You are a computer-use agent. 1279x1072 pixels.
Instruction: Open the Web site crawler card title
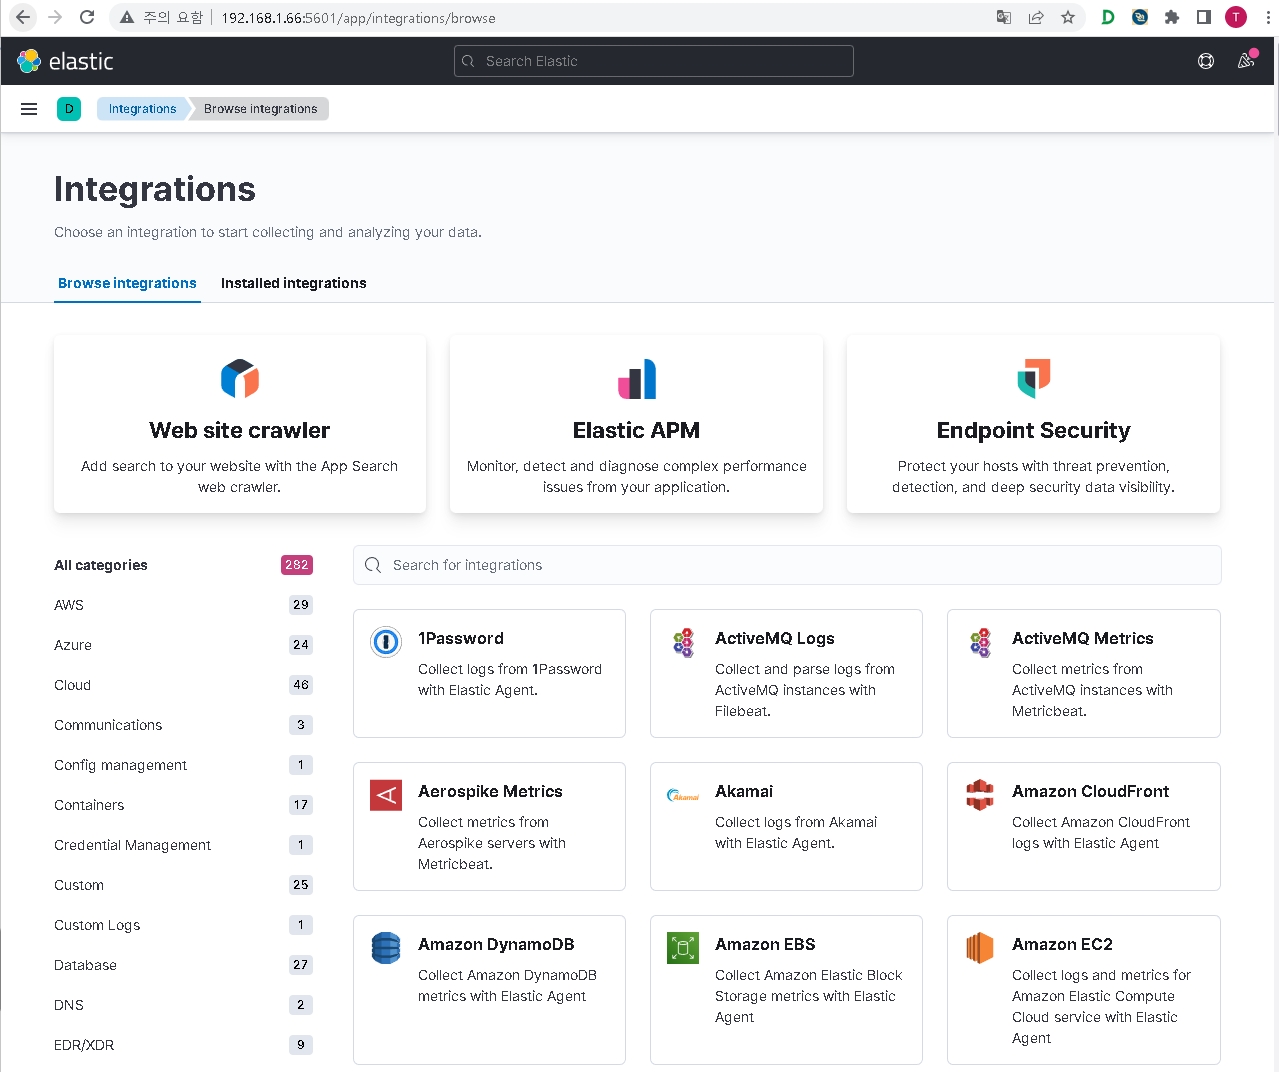click(x=240, y=430)
